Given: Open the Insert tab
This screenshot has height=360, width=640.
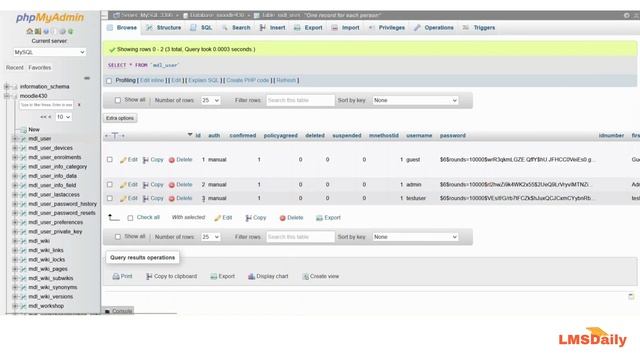Looking at the screenshot, I should tap(273, 28).
